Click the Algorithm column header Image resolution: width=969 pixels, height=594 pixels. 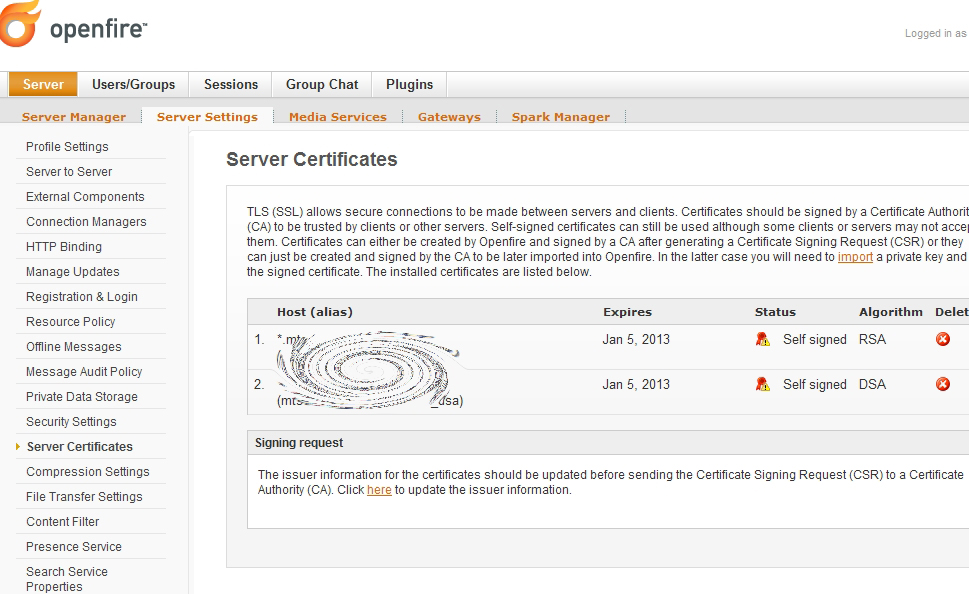pyautogui.click(x=891, y=312)
